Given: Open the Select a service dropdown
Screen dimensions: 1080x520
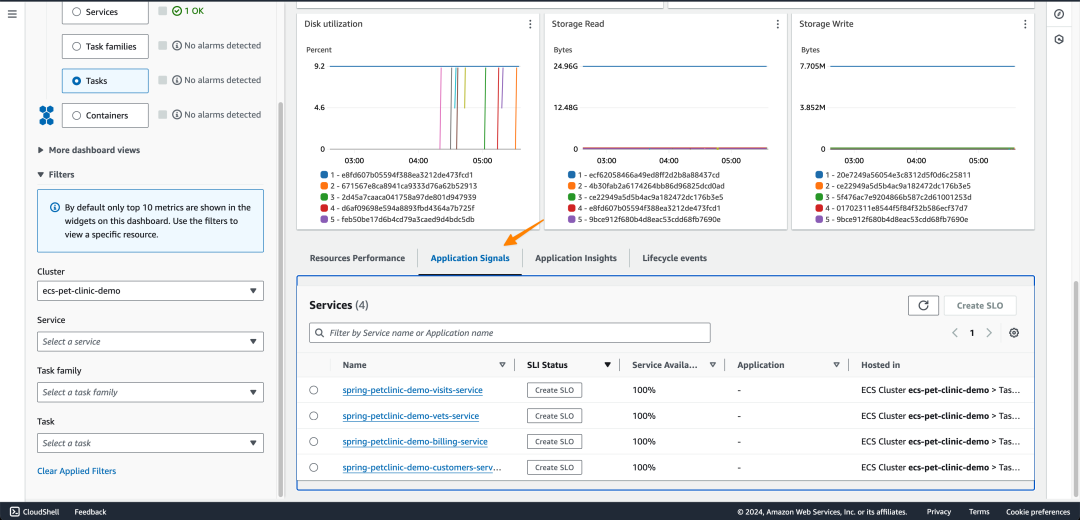Looking at the screenshot, I should [x=150, y=342].
